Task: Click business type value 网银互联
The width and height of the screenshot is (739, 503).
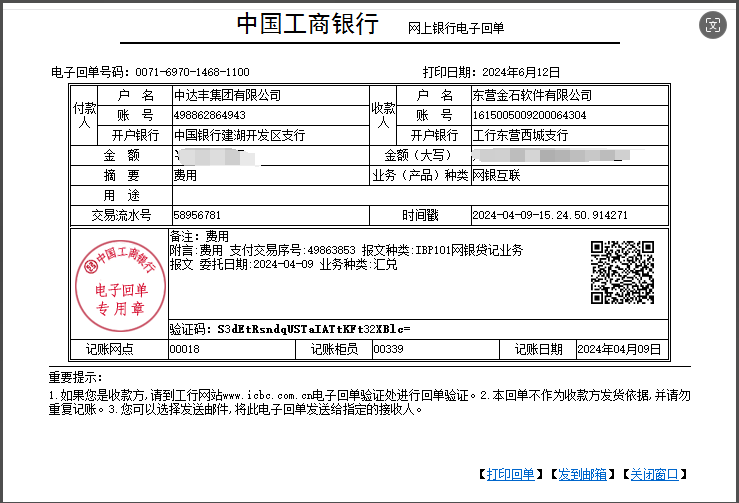Action: [496, 175]
